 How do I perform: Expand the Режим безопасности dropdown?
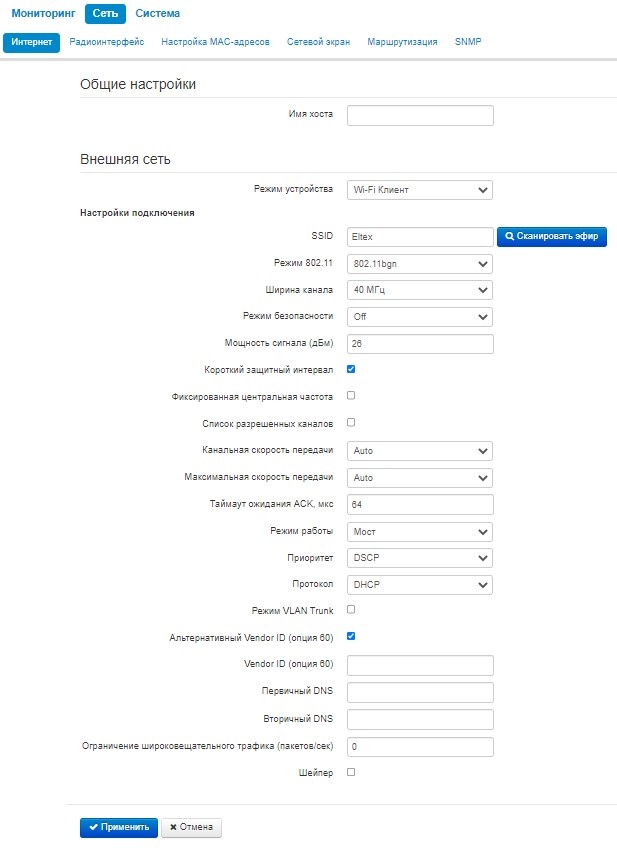click(x=420, y=317)
